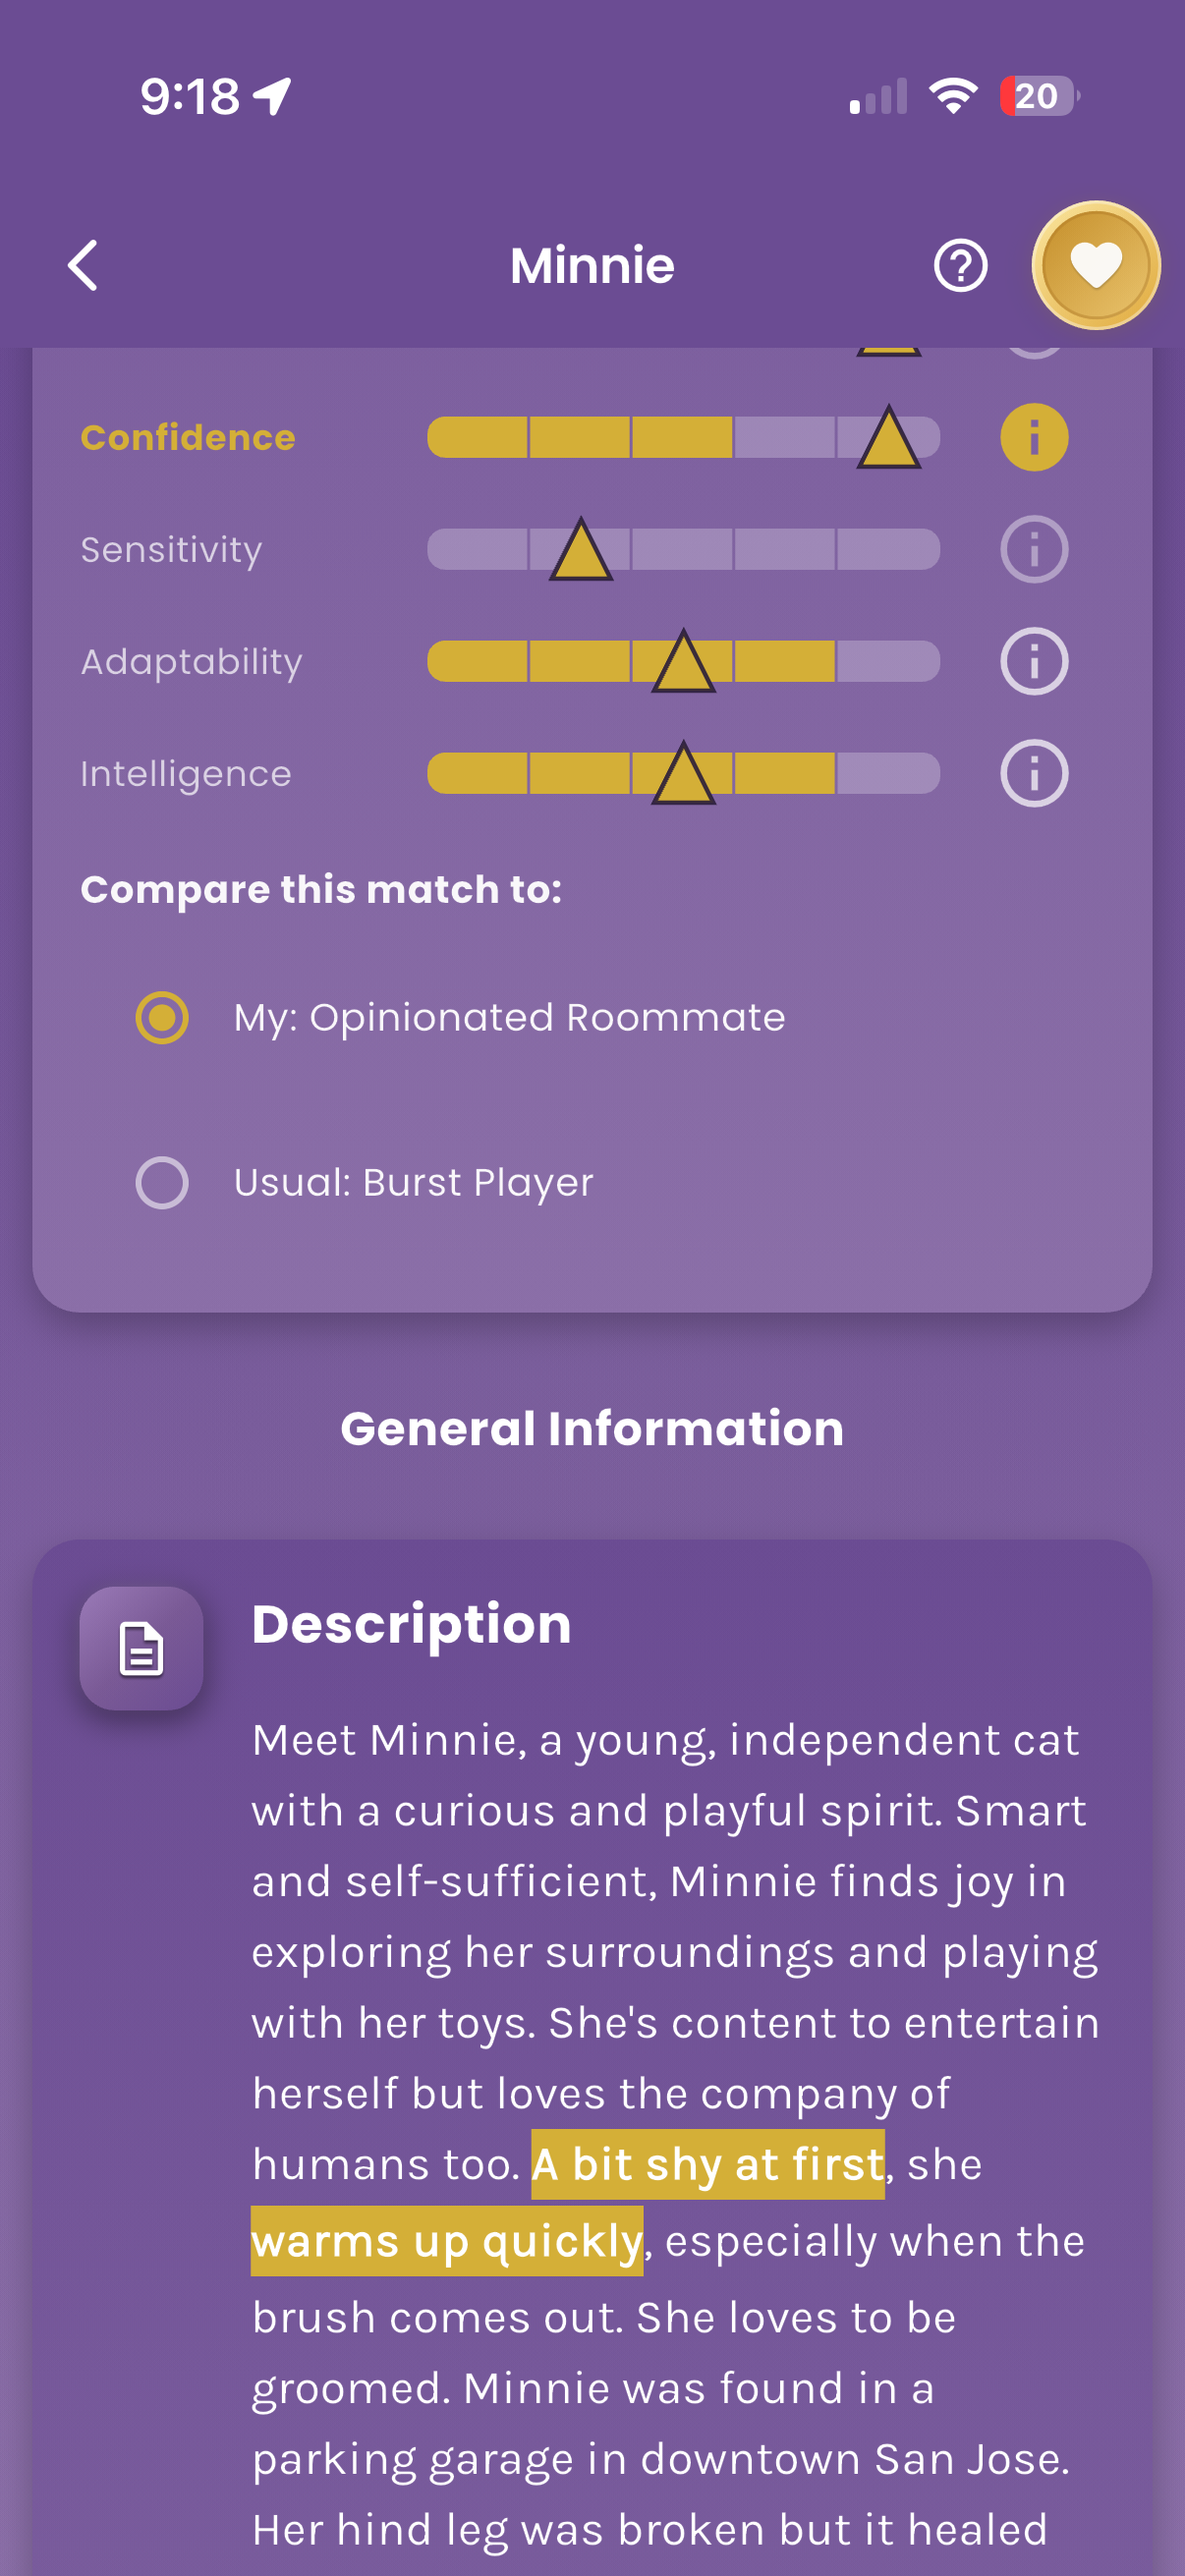Select the Usual: Burst Player radio button
This screenshot has width=1185, height=2576.
pyautogui.click(x=162, y=1183)
